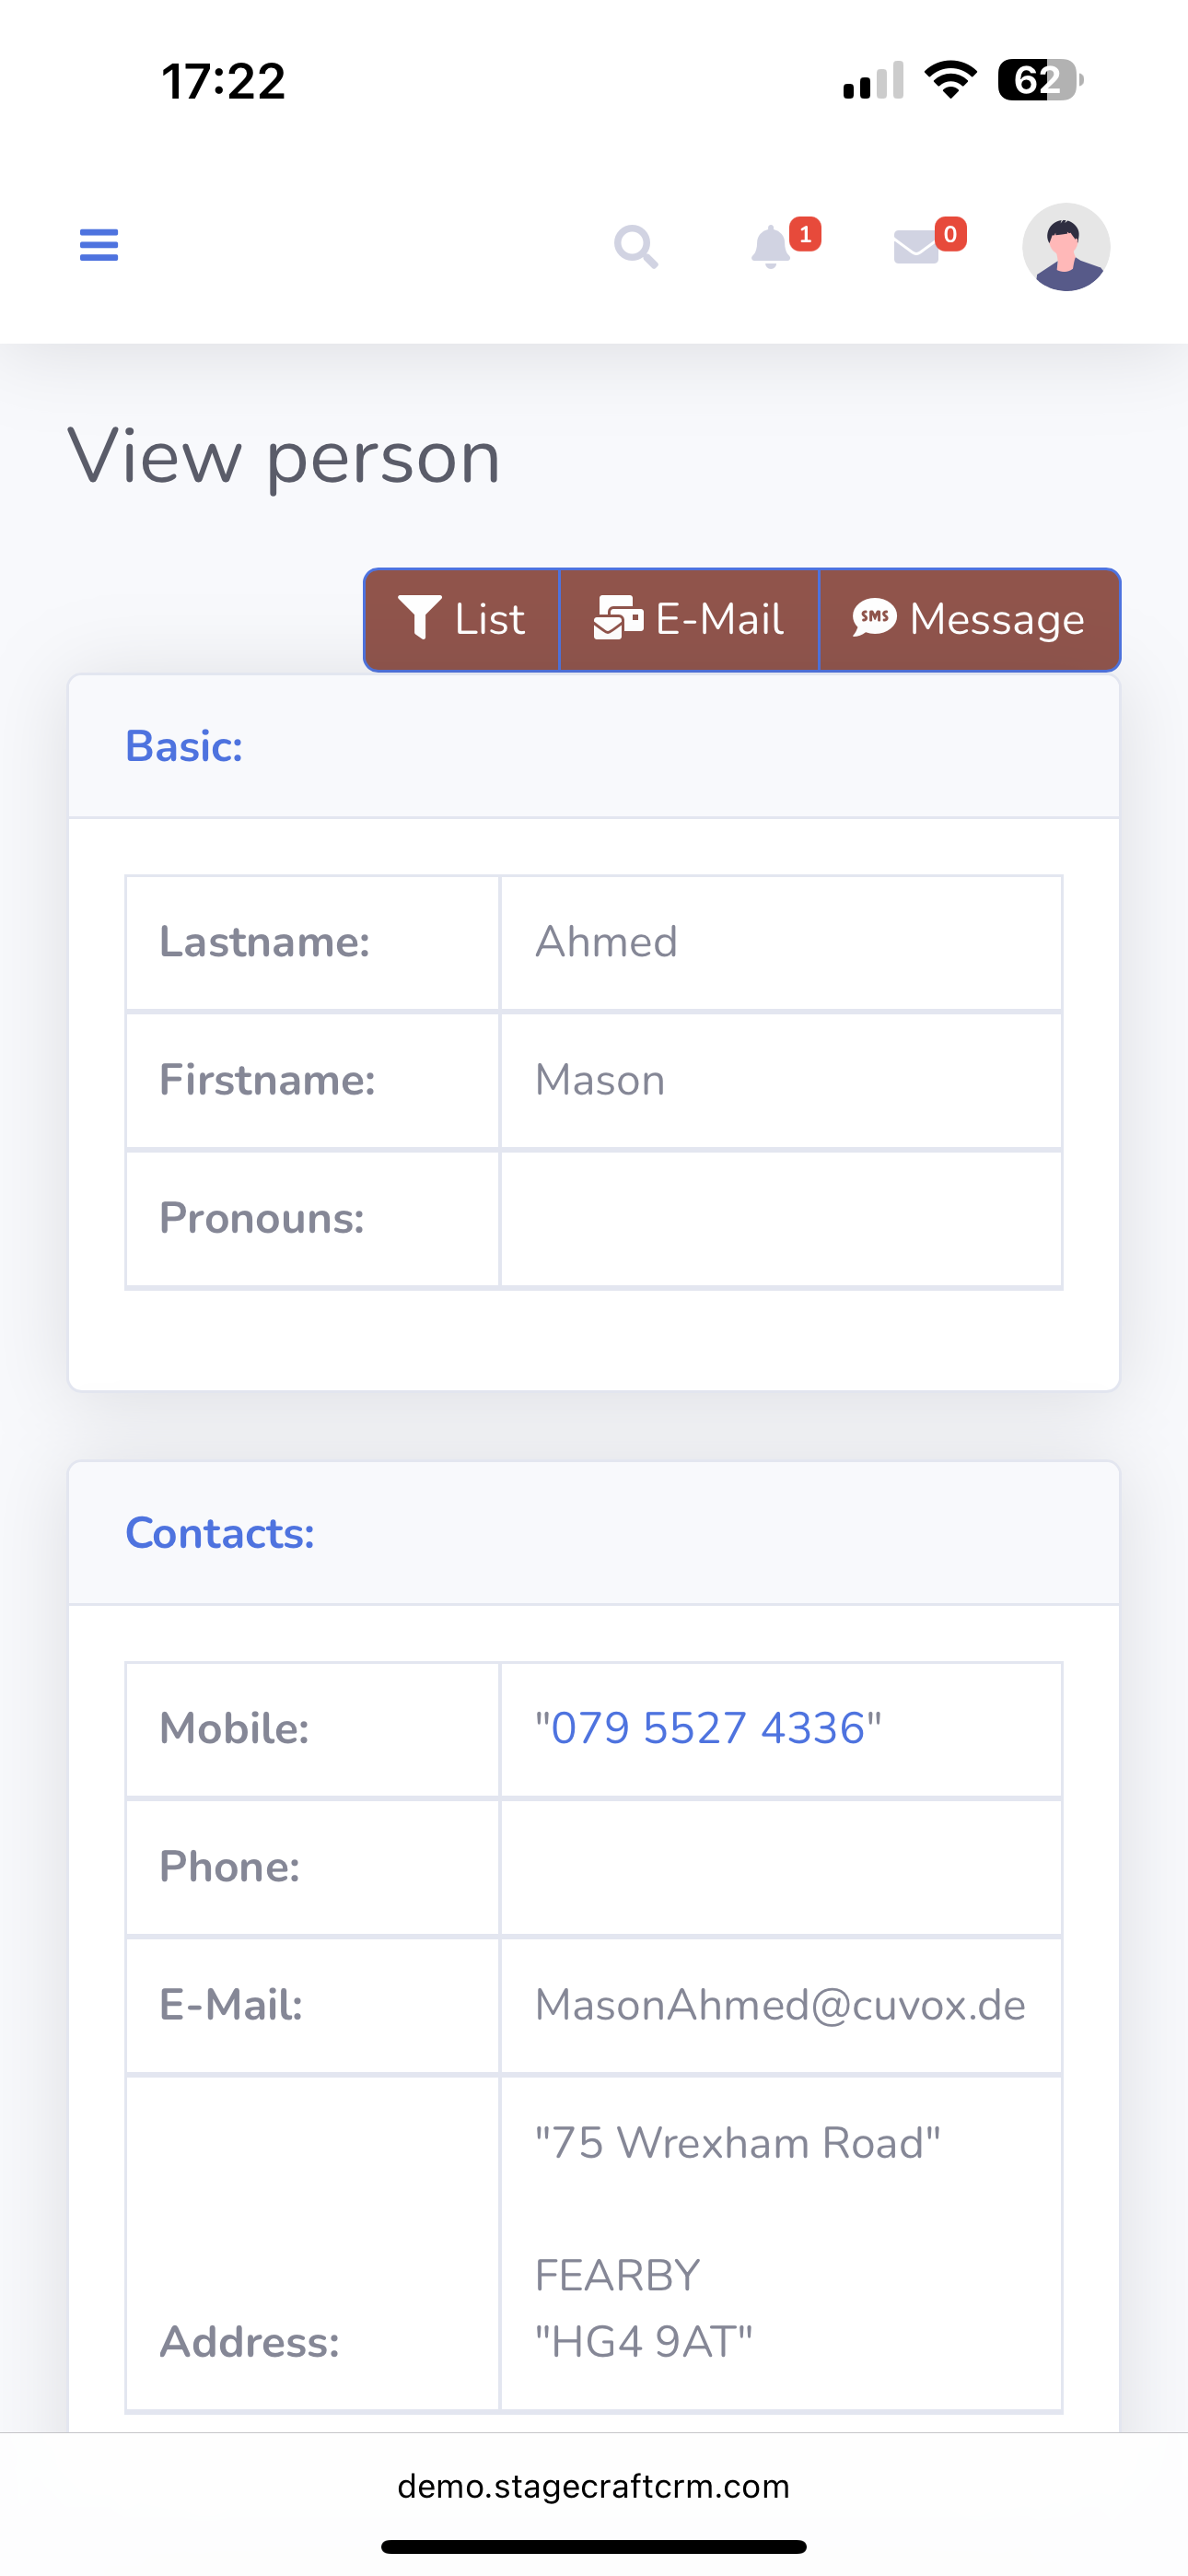Tap the Lastname value Ahmed

607,942
